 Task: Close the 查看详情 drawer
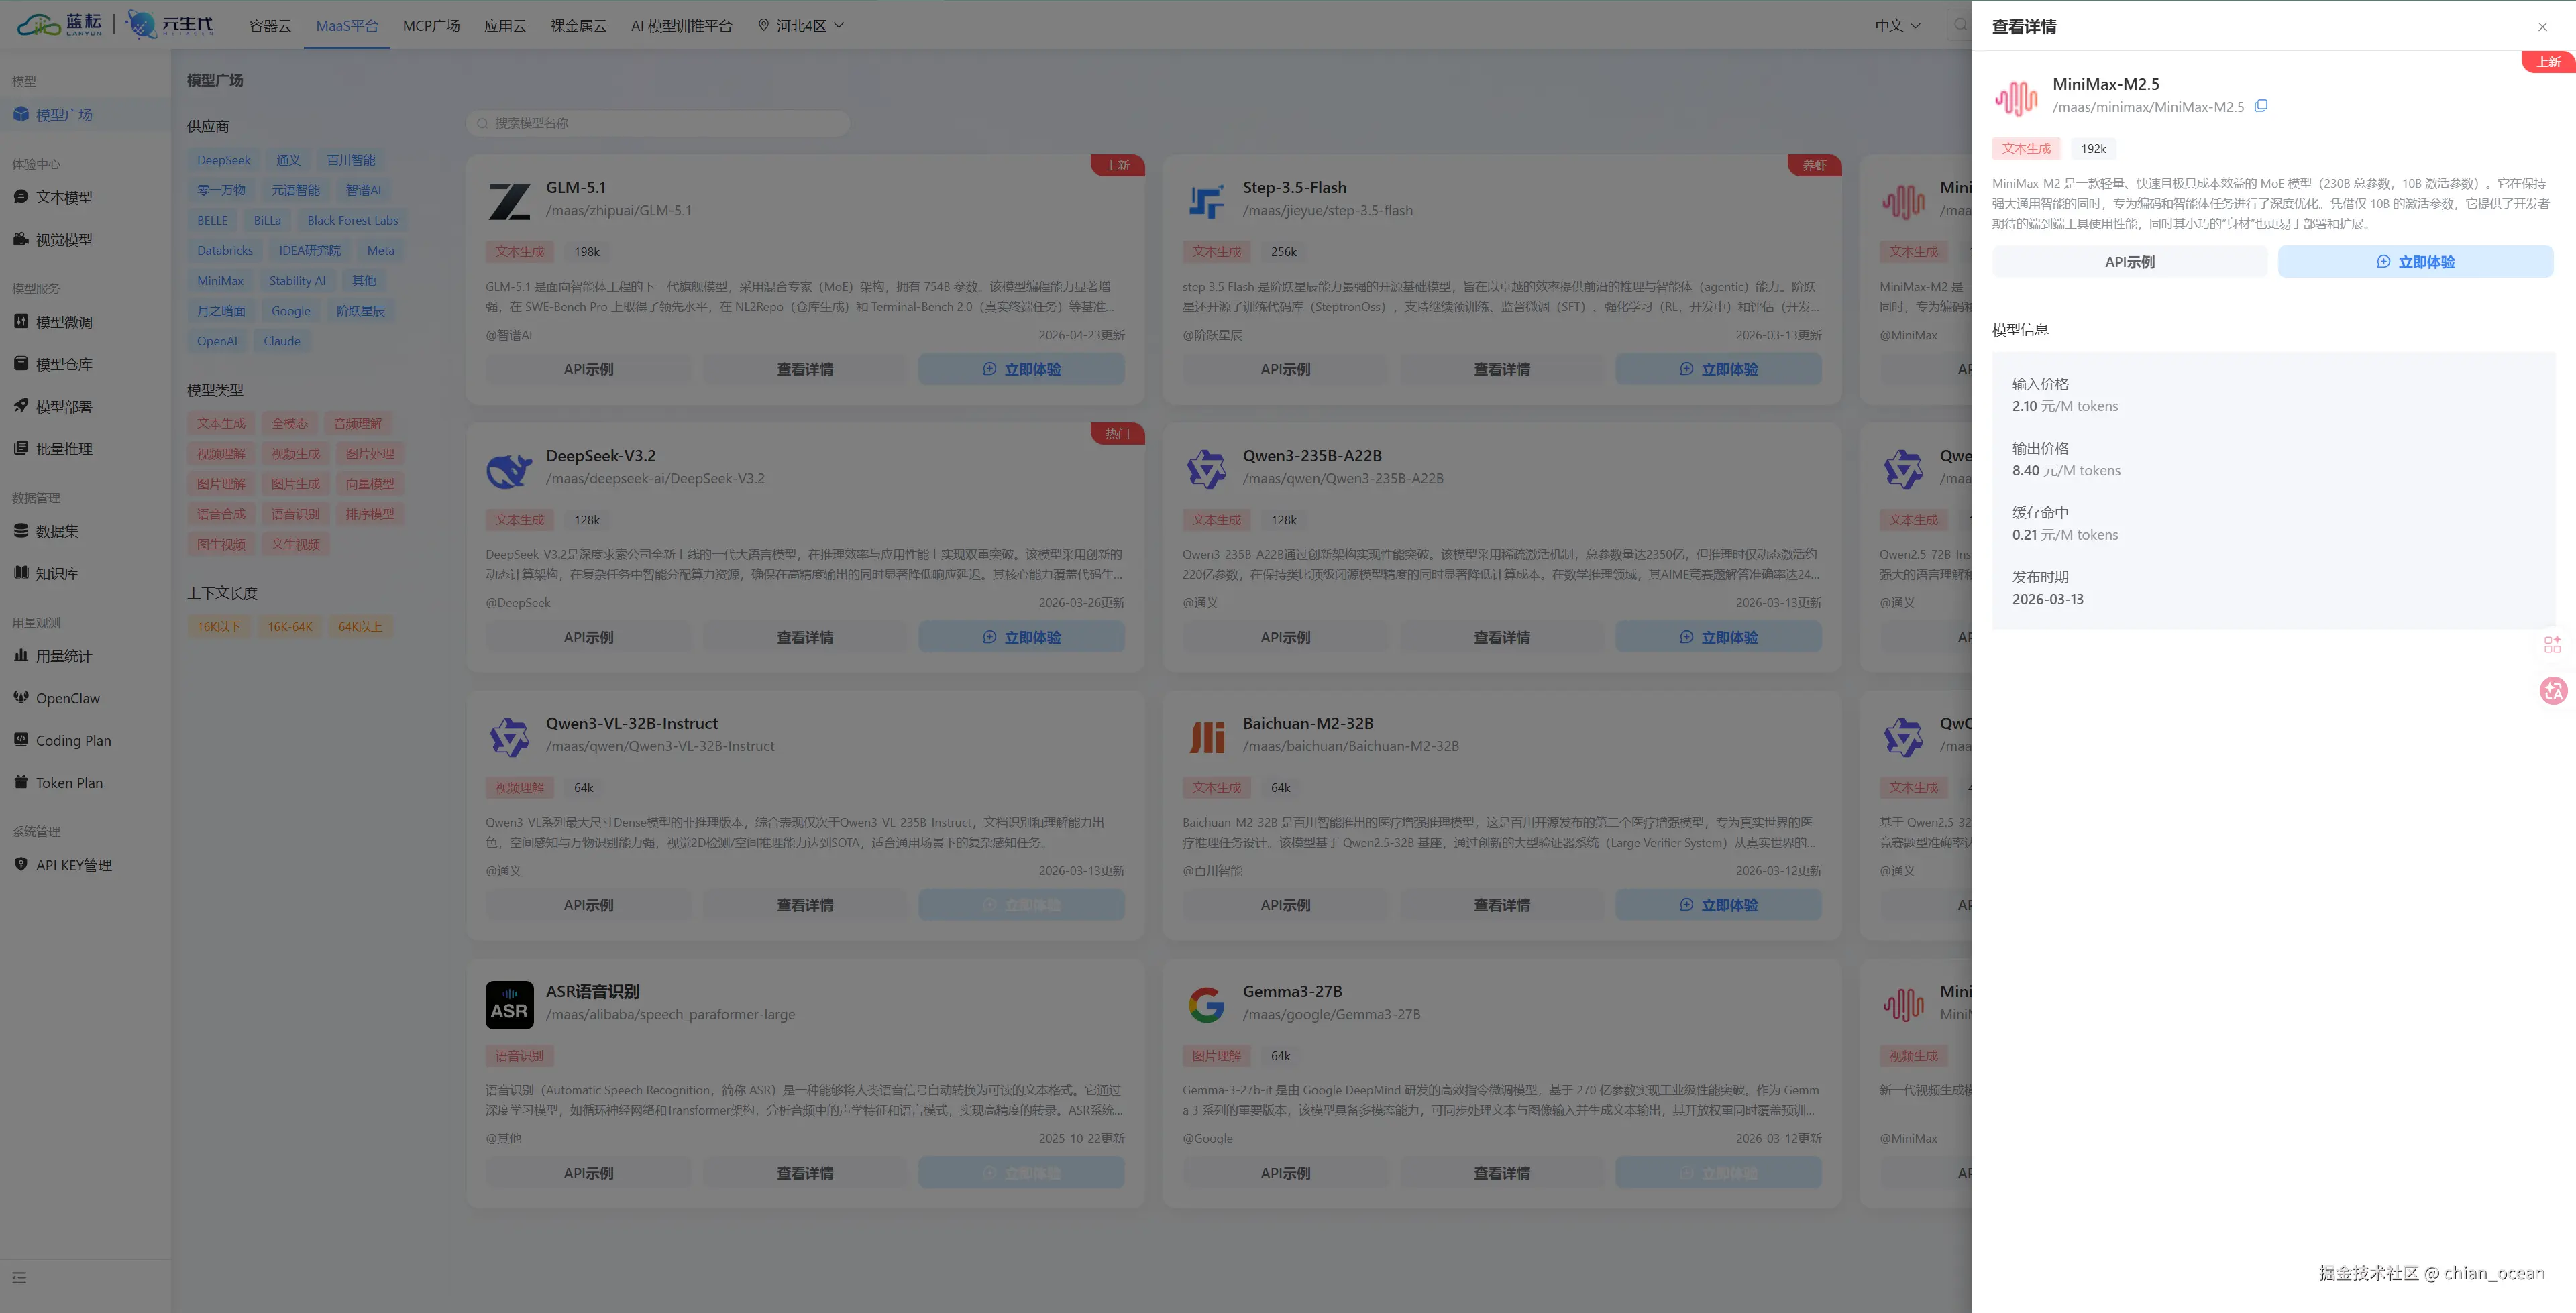pos(2542,27)
